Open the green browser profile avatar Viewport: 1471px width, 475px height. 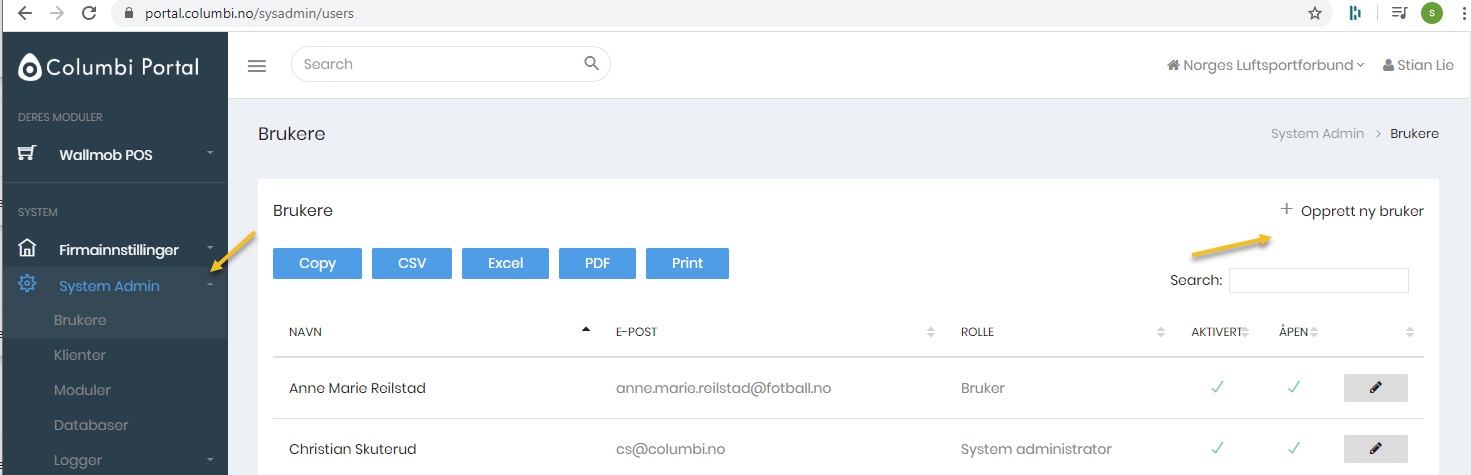click(1432, 14)
